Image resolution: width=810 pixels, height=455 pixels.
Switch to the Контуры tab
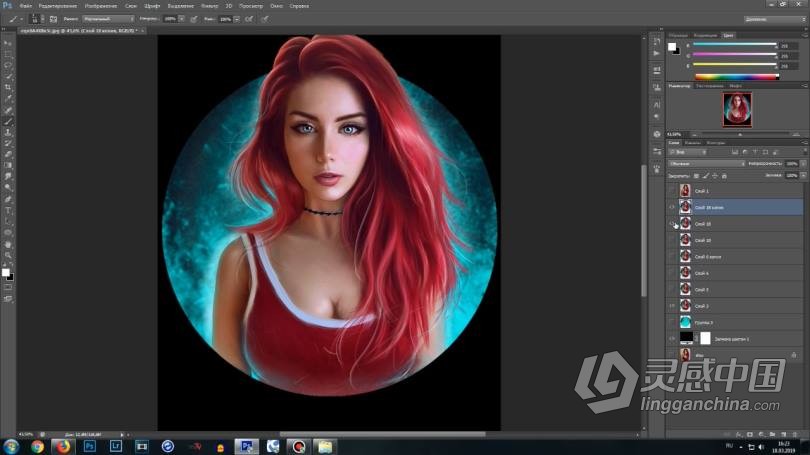[715, 143]
